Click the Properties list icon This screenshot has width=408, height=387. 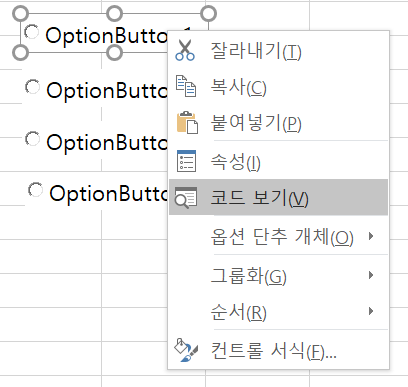tap(186, 161)
